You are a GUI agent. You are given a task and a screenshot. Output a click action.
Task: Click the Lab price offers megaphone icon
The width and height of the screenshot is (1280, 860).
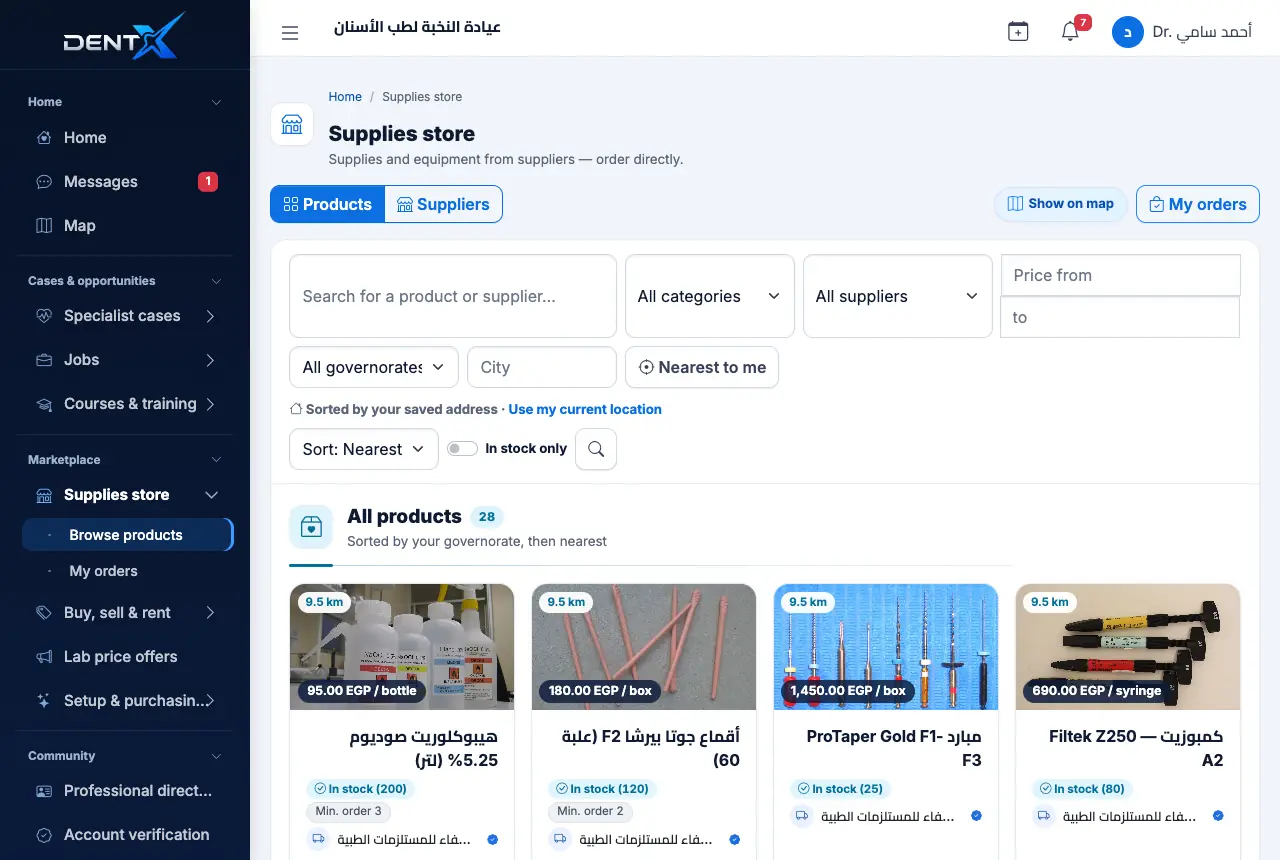click(44, 657)
